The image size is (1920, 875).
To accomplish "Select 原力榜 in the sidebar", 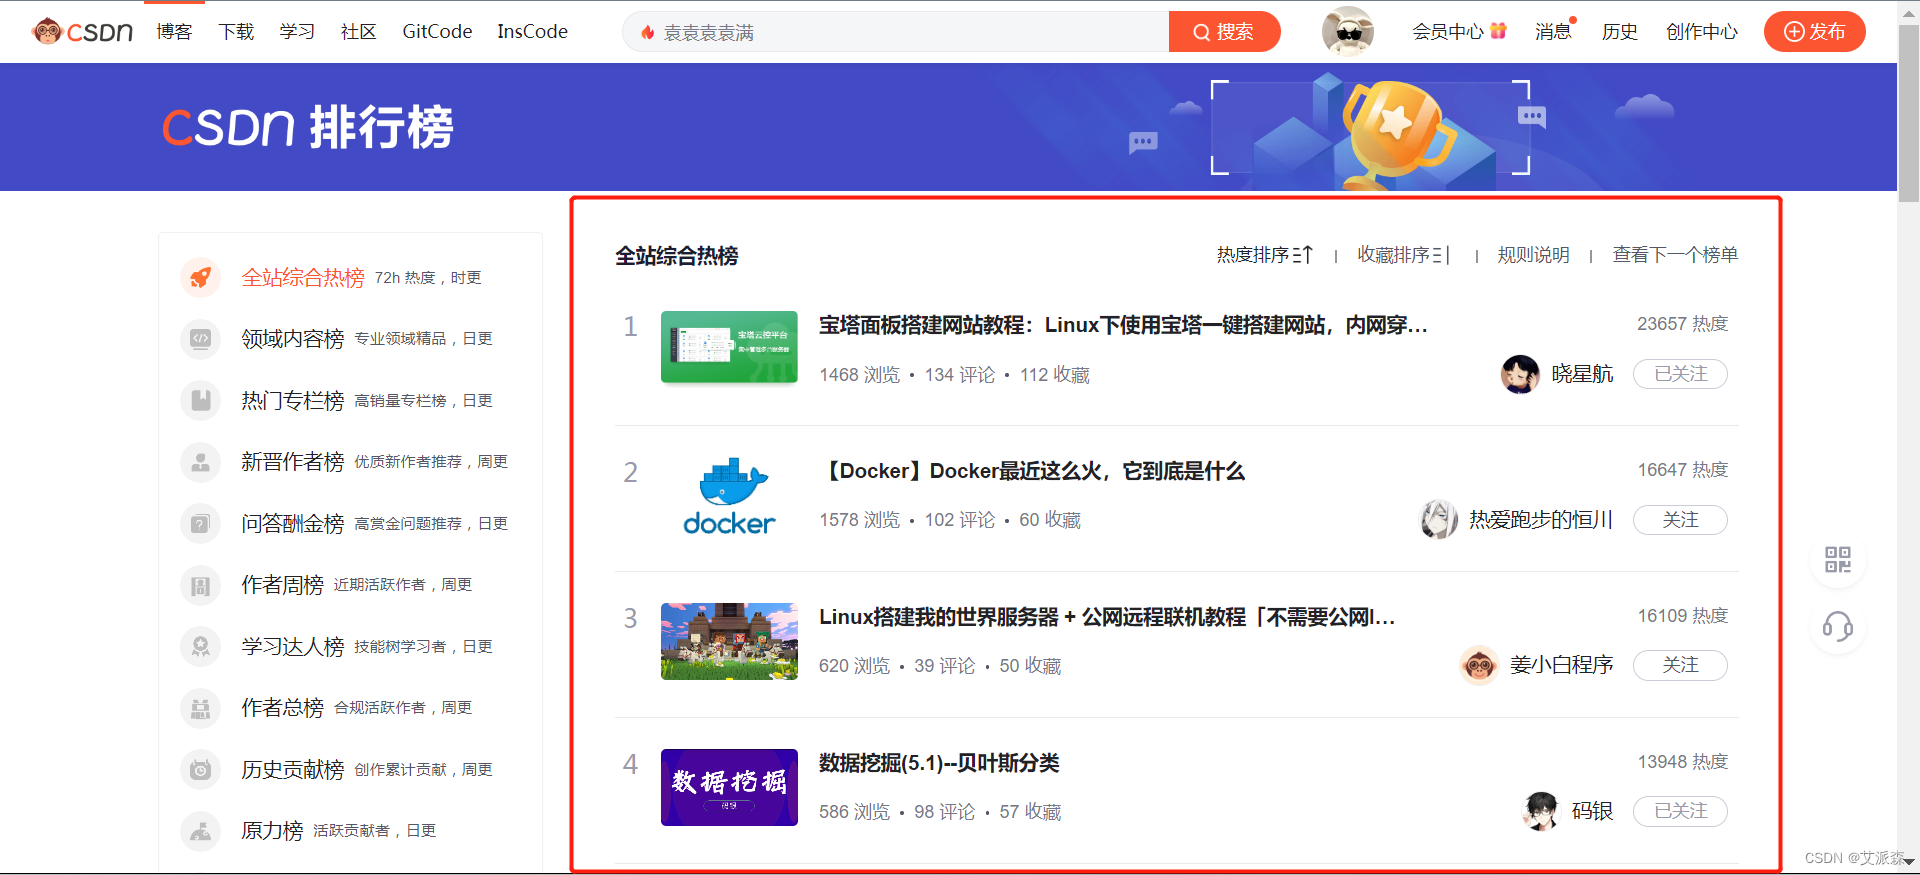I will tap(272, 831).
